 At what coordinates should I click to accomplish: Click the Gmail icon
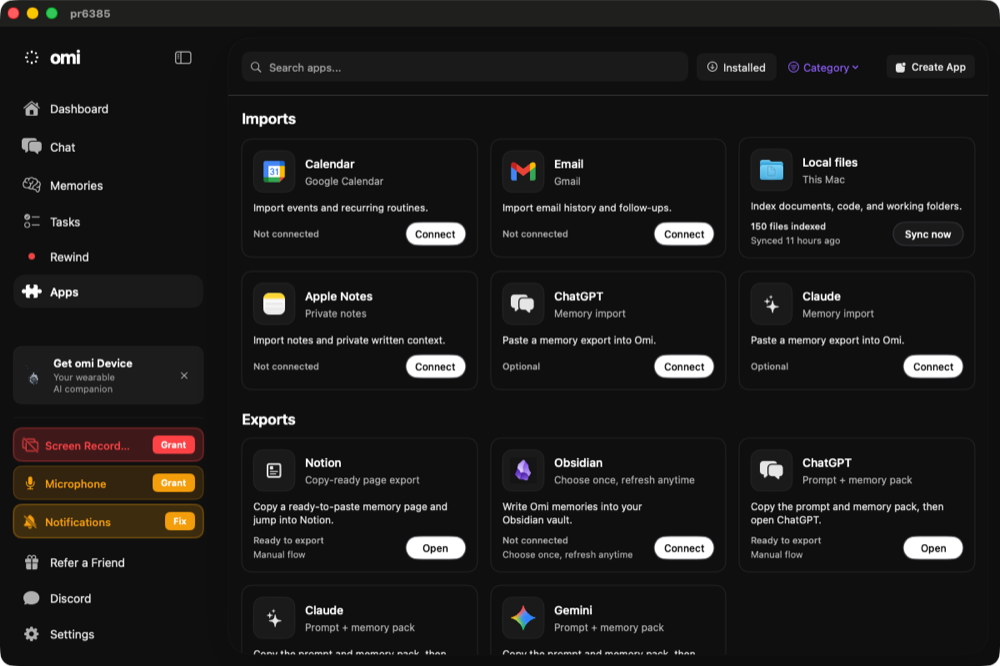[x=523, y=172]
